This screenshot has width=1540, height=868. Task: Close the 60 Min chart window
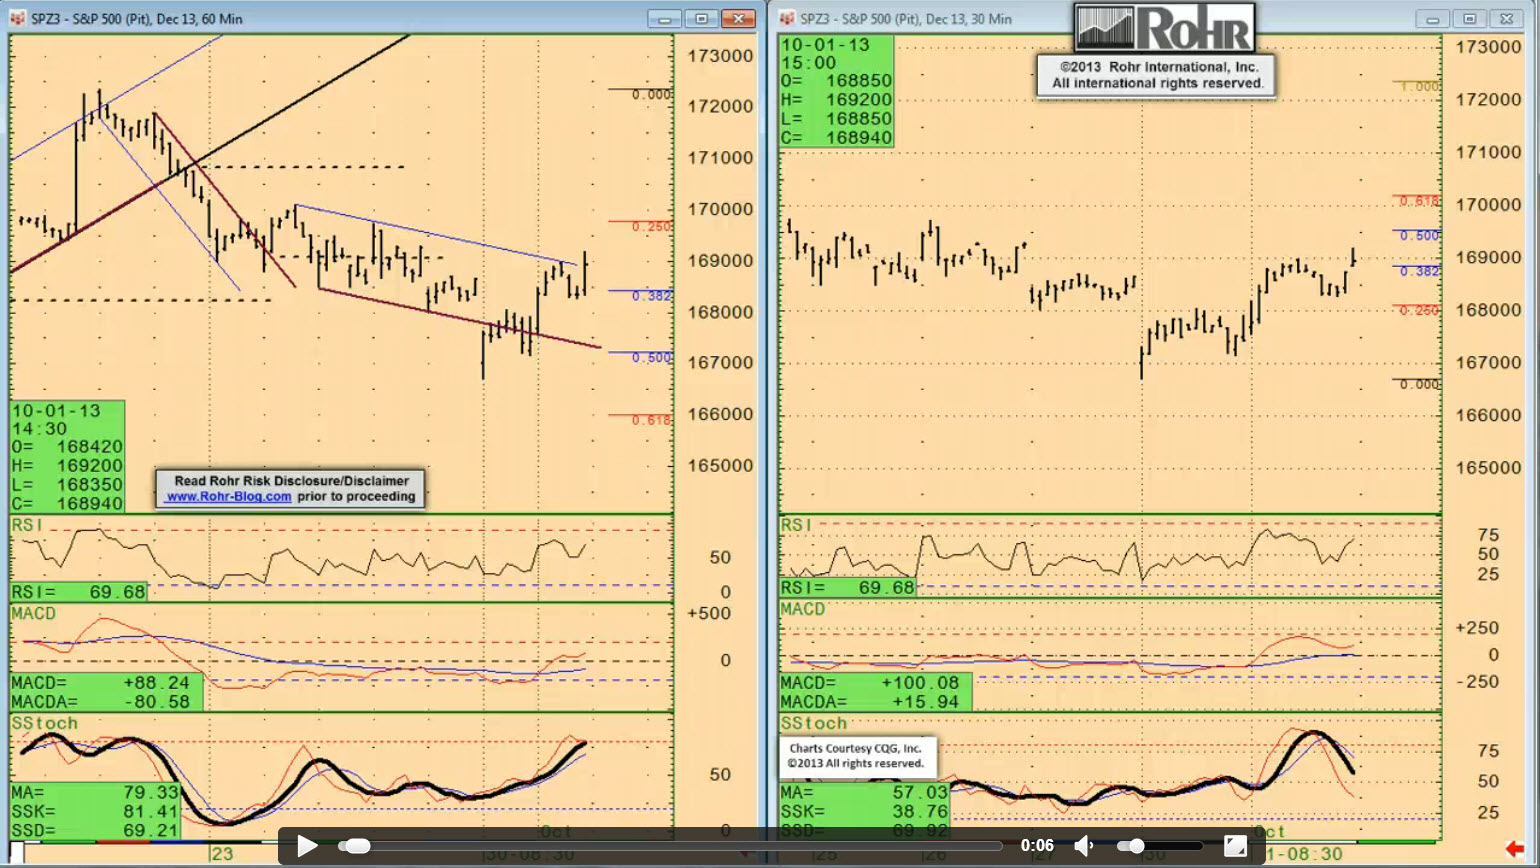click(738, 18)
